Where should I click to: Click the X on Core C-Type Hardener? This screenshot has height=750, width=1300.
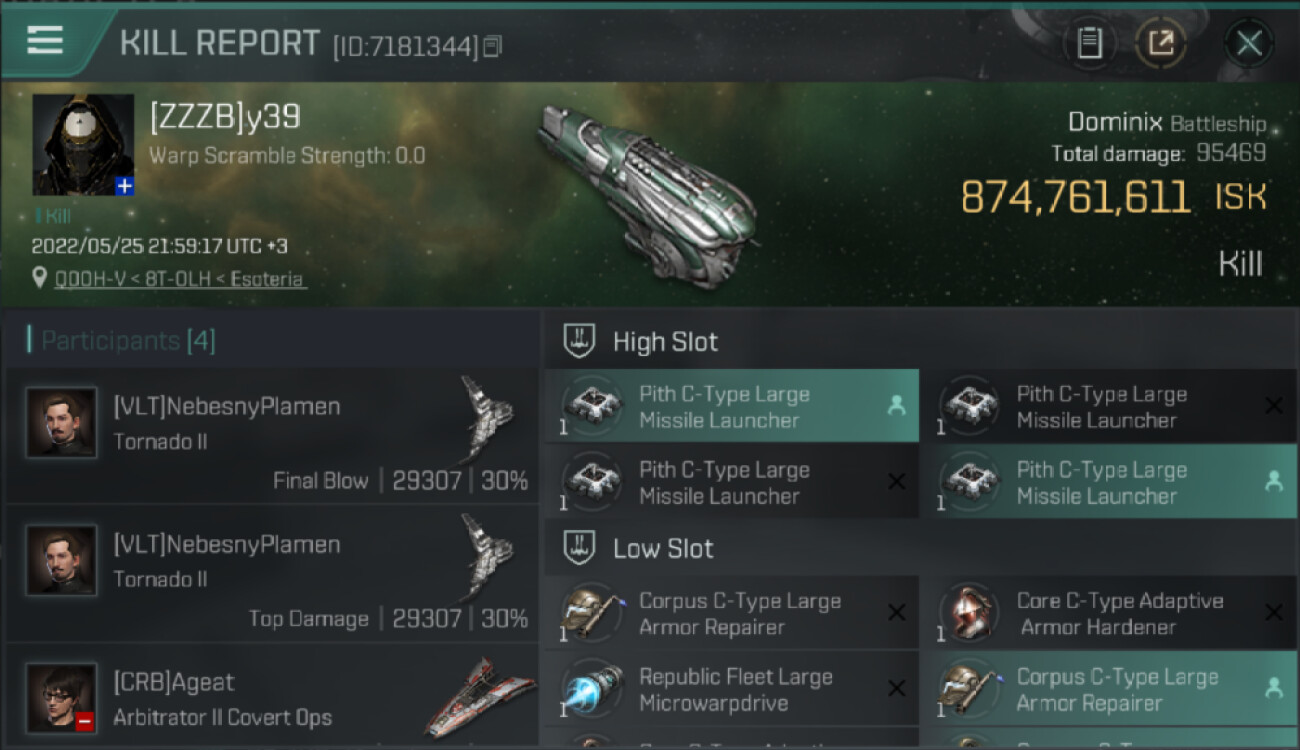click(x=1273, y=613)
